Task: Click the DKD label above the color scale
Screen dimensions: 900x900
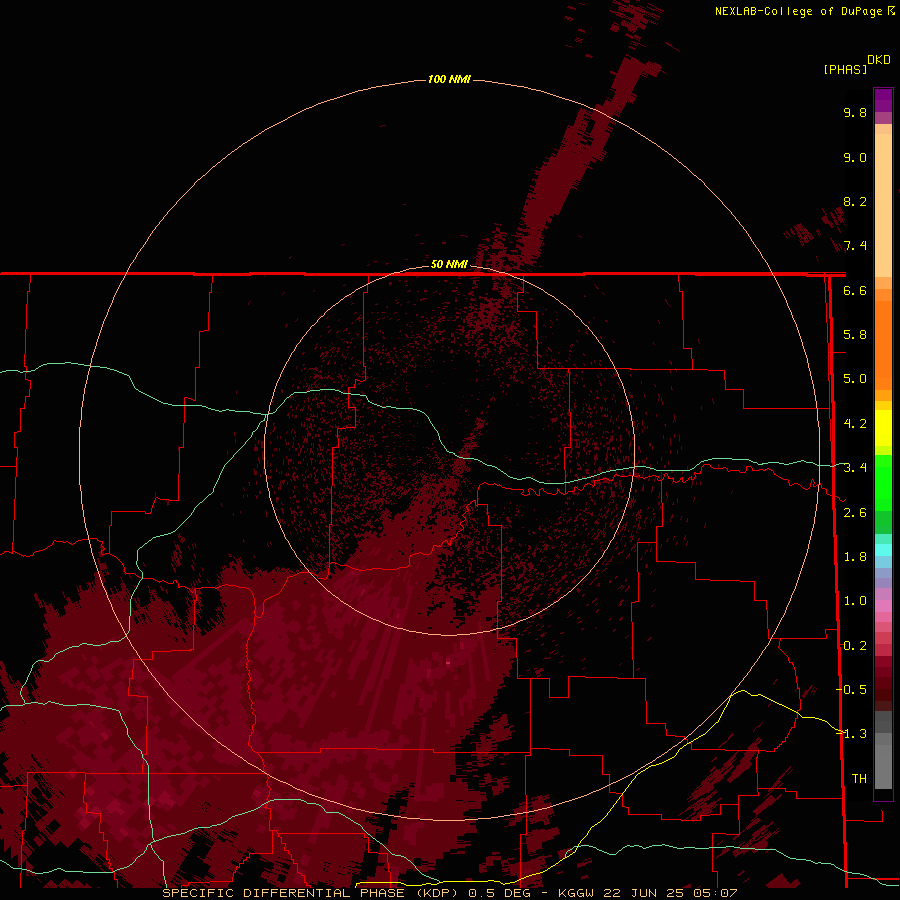Action: coord(879,60)
